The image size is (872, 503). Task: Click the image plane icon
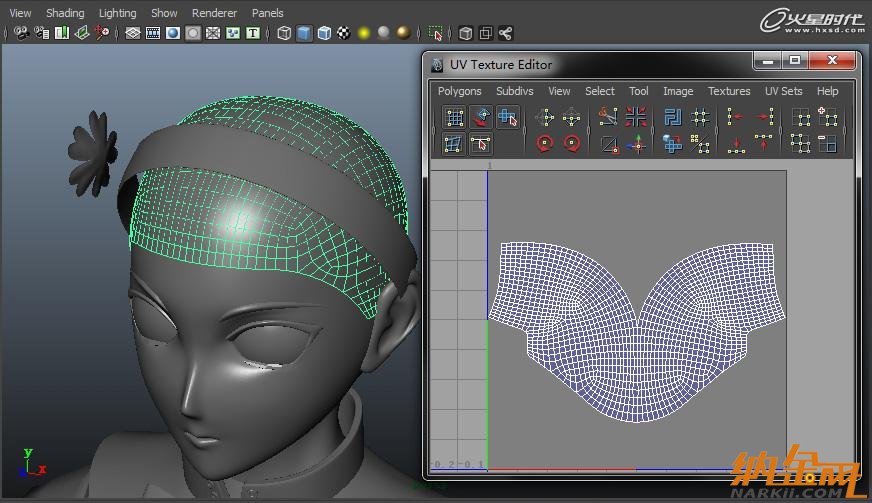pos(82,33)
